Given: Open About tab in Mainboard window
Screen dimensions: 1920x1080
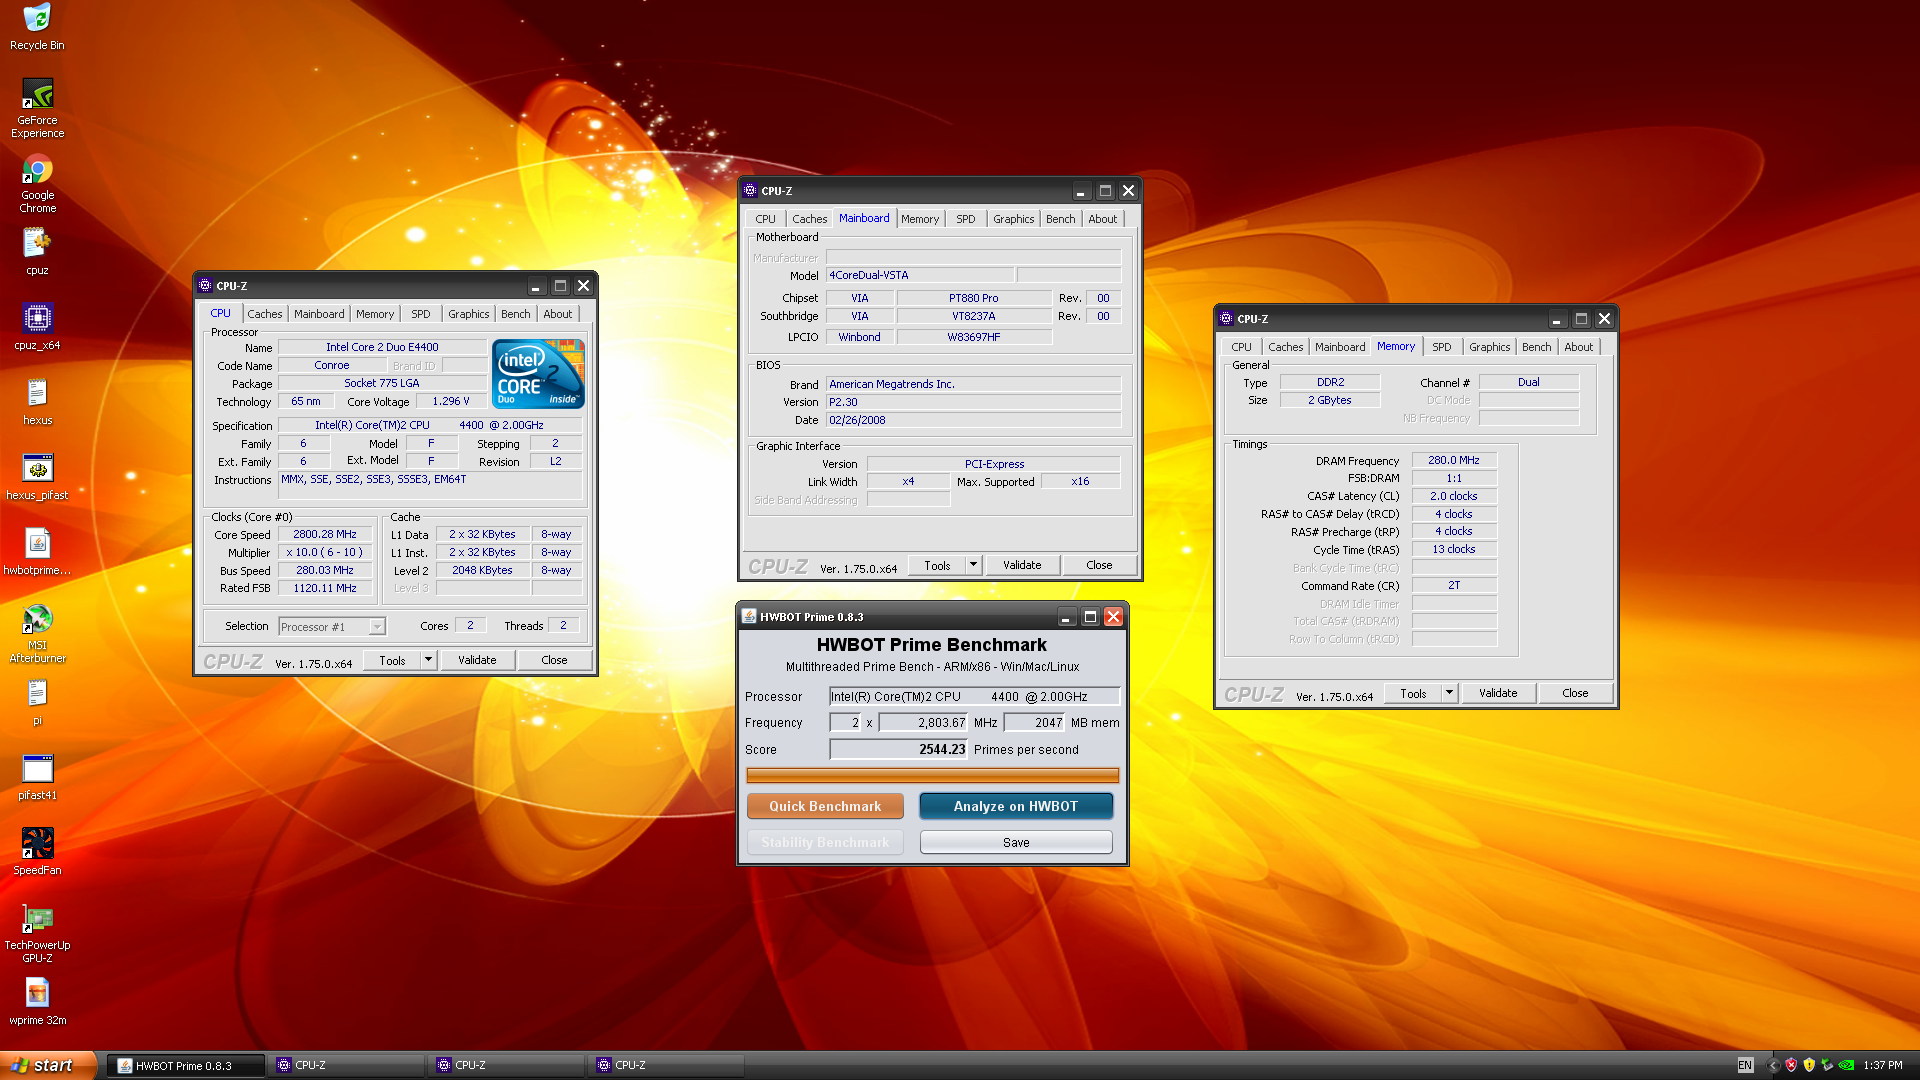Looking at the screenshot, I should 1103,219.
